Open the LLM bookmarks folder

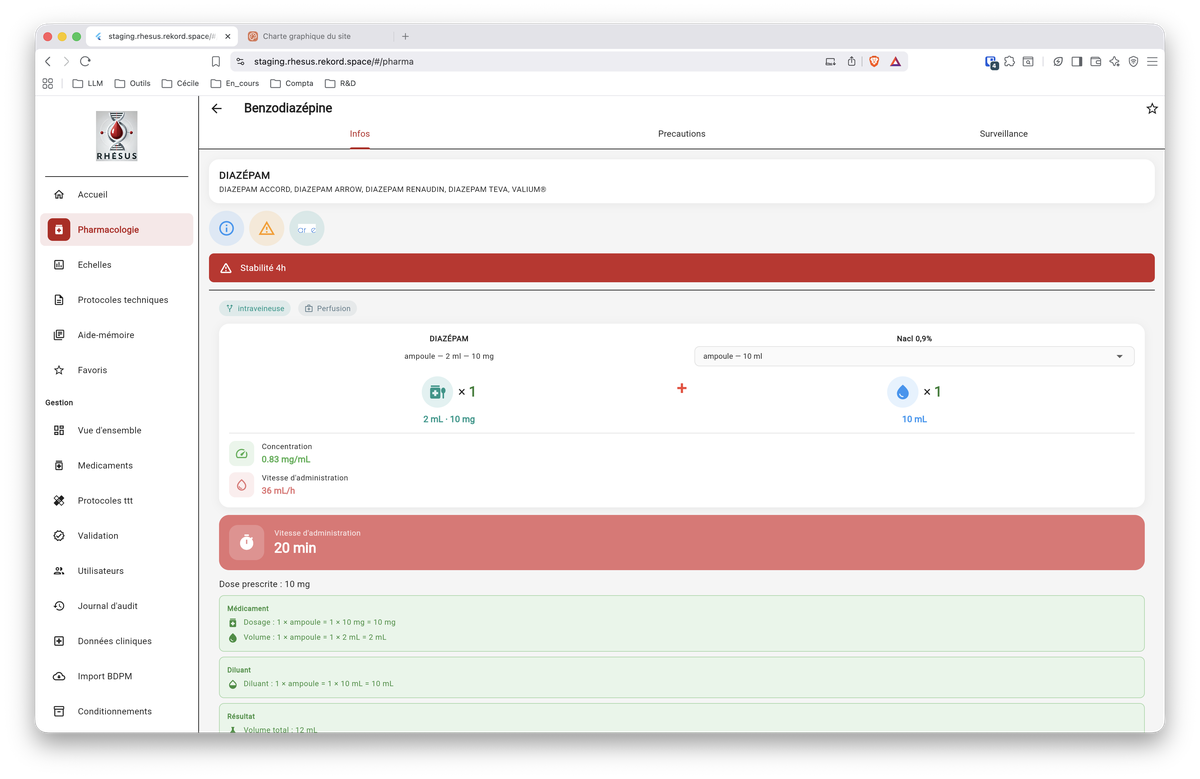point(88,83)
